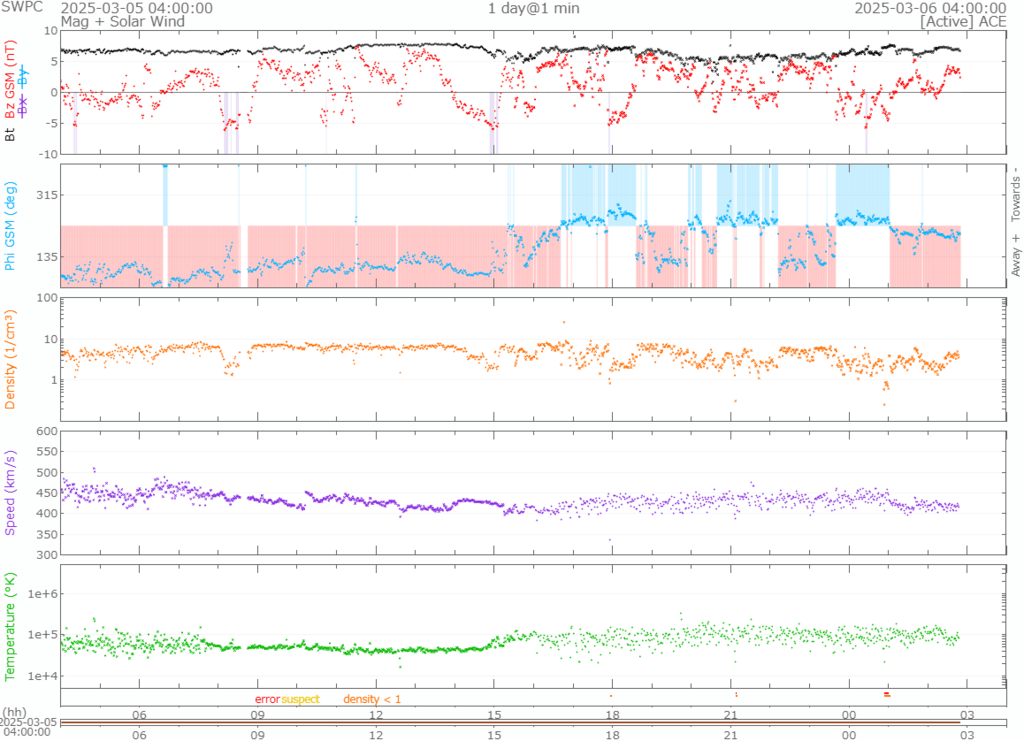Click the red error marker near 01 hours
The image size is (1024, 741).
[x=886, y=693]
